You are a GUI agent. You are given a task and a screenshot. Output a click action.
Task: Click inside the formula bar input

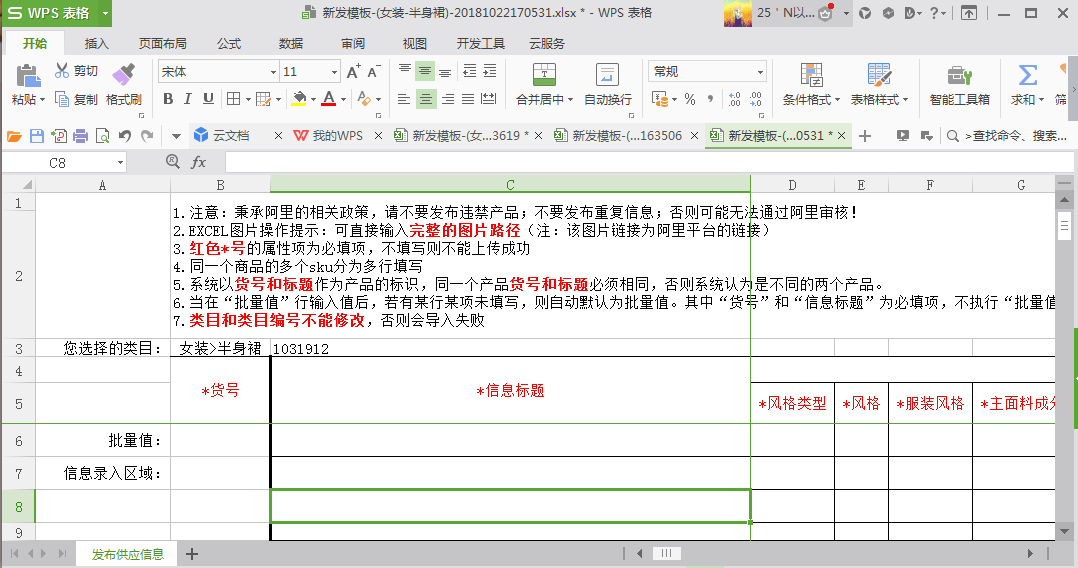coord(640,162)
